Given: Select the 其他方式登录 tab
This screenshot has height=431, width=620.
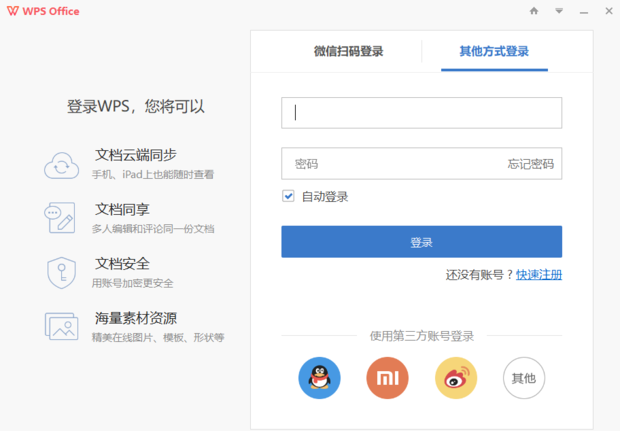Looking at the screenshot, I should 494,51.
